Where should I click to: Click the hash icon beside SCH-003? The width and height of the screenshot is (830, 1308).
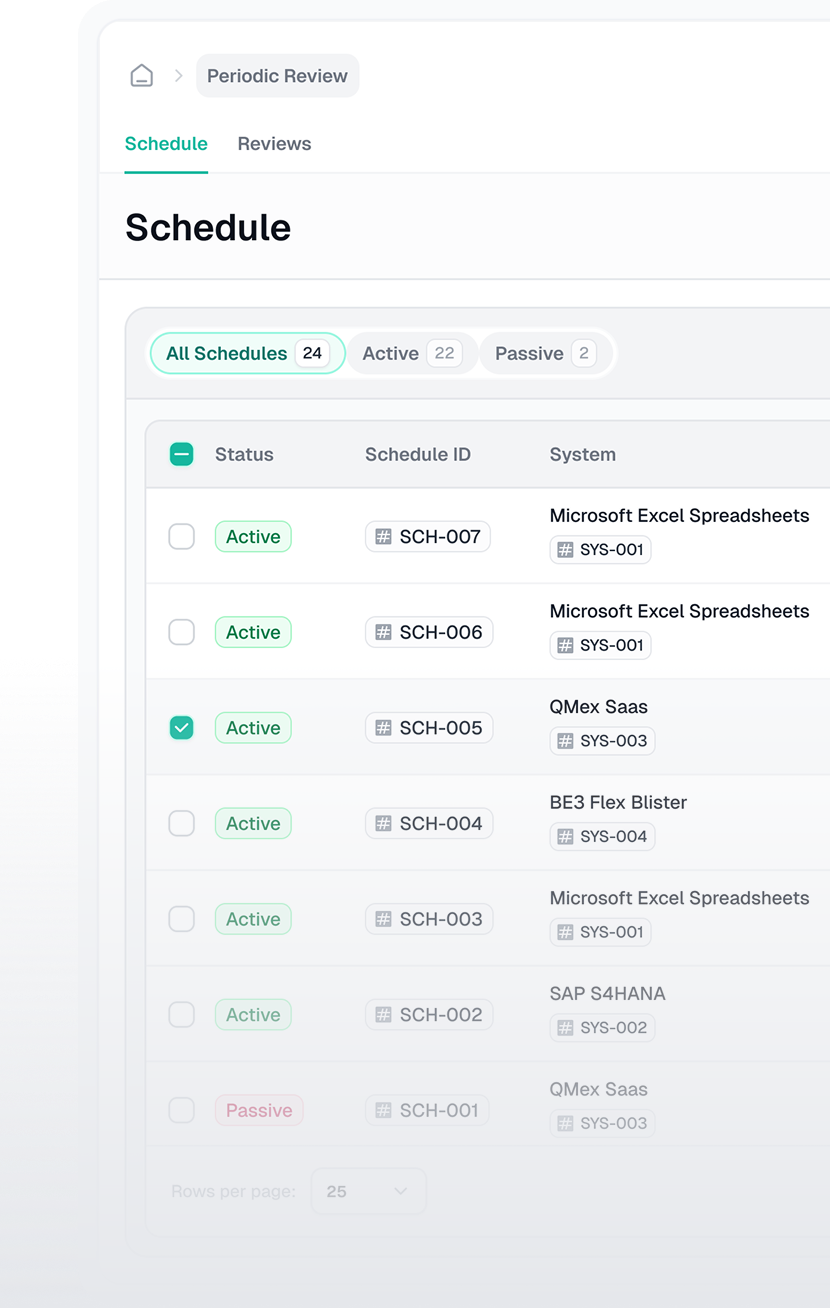tap(383, 919)
